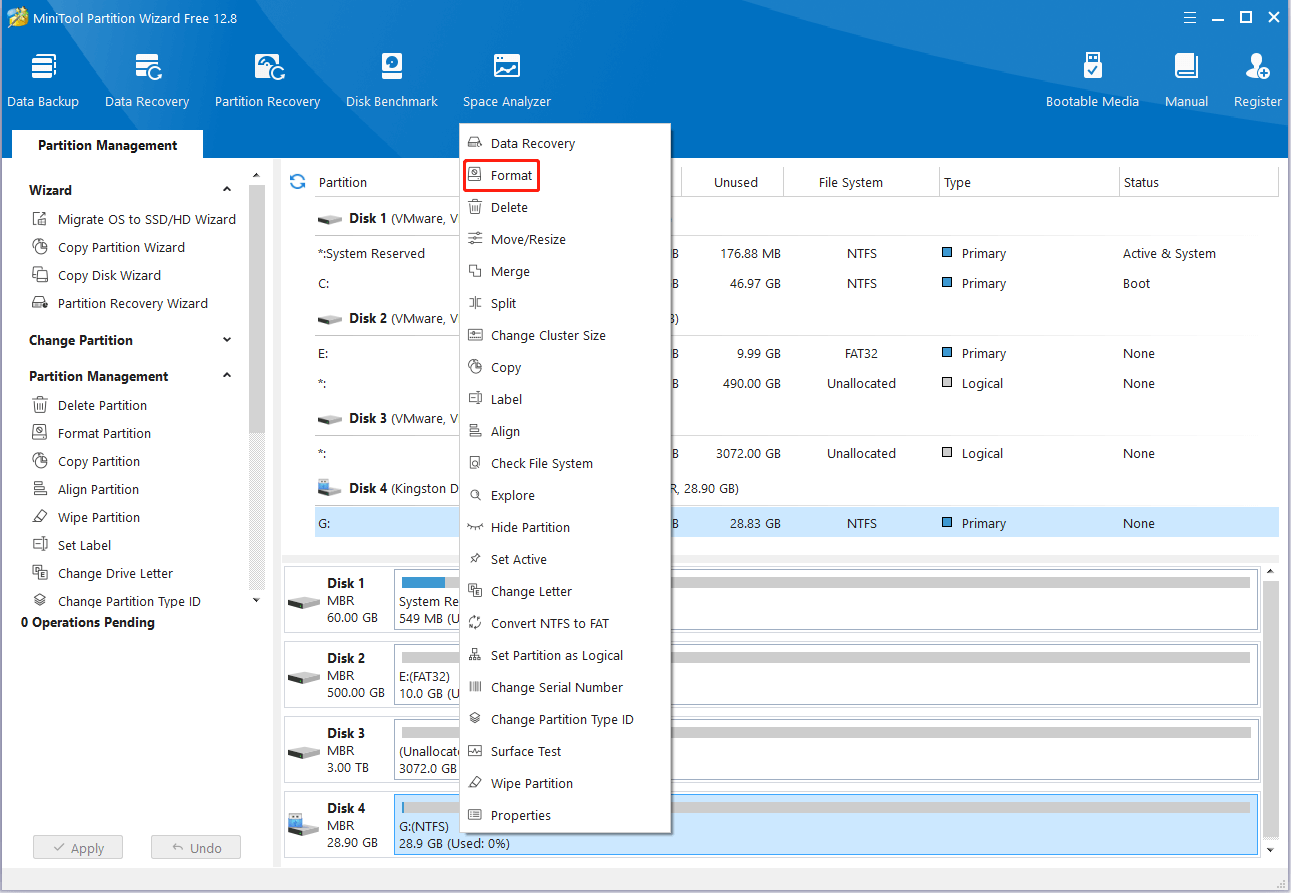Choose Align in context menu
This screenshot has height=893, width=1291.
(x=564, y=432)
